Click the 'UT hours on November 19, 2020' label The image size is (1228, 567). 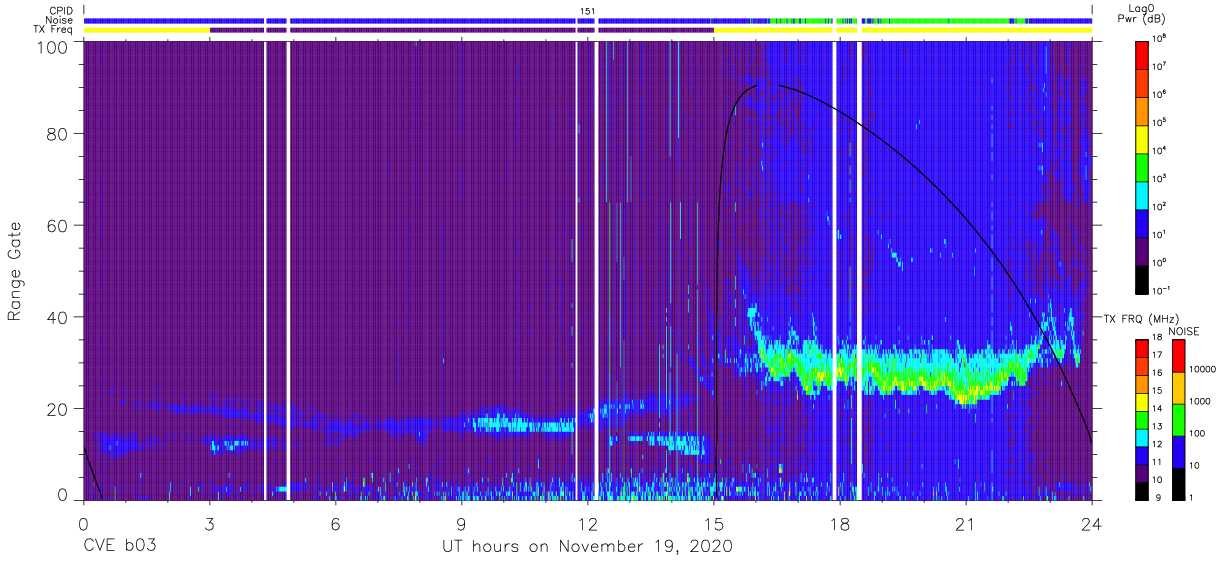point(587,547)
